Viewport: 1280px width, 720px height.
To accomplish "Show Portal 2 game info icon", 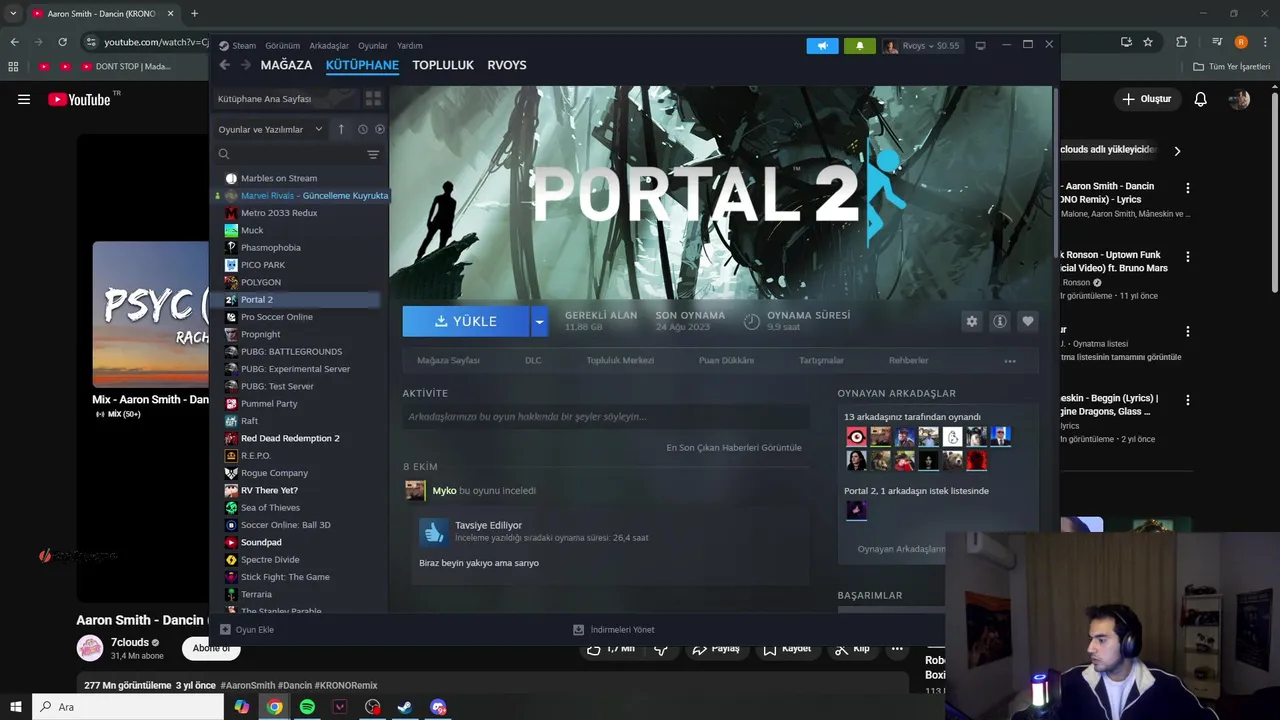I will click(x=999, y=321).
